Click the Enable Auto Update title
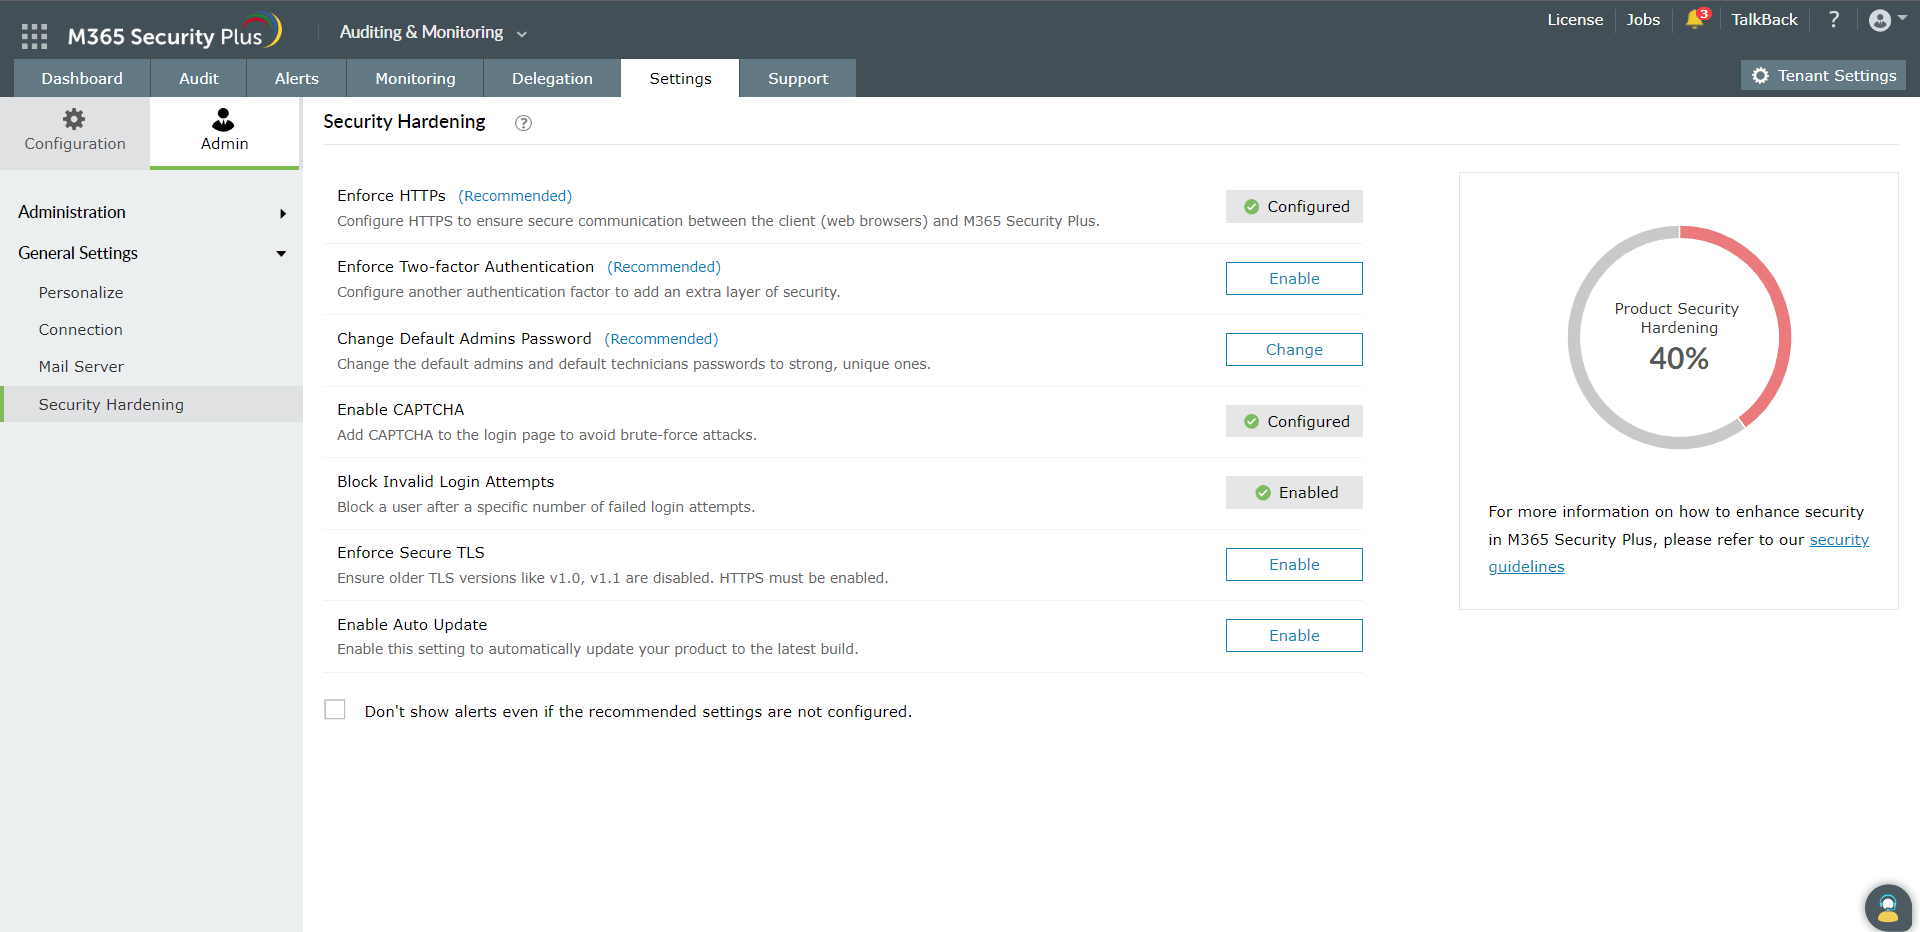 tap(412, 625)
